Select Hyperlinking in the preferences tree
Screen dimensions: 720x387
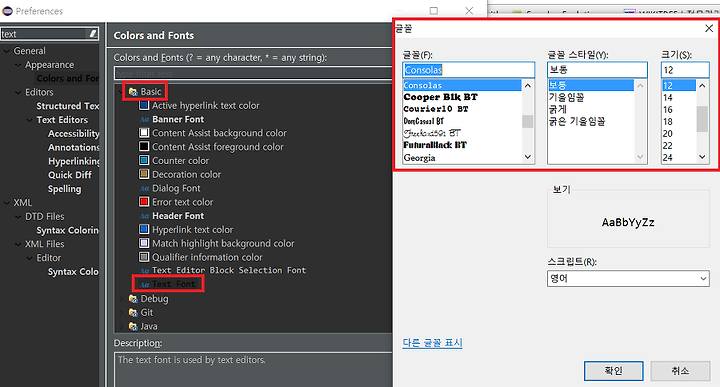point(73,161)
